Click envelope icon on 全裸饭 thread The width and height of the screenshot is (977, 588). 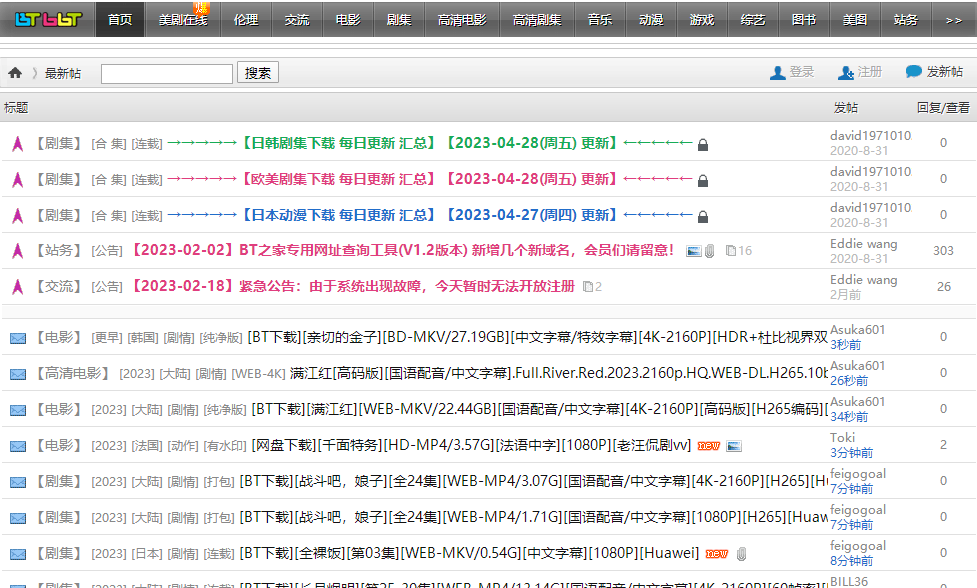18,554
